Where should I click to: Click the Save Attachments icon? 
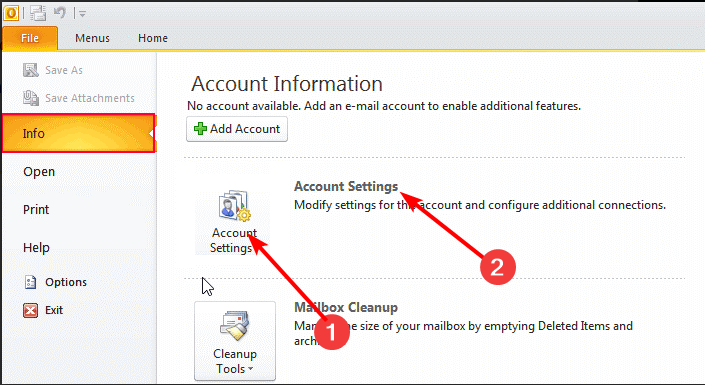(31, 98)
